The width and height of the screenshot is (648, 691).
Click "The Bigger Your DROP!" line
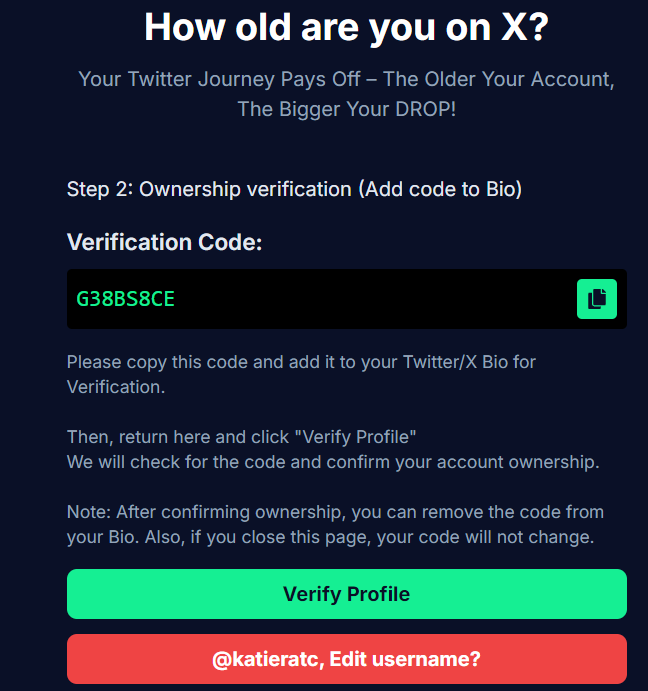click(346, 108)
